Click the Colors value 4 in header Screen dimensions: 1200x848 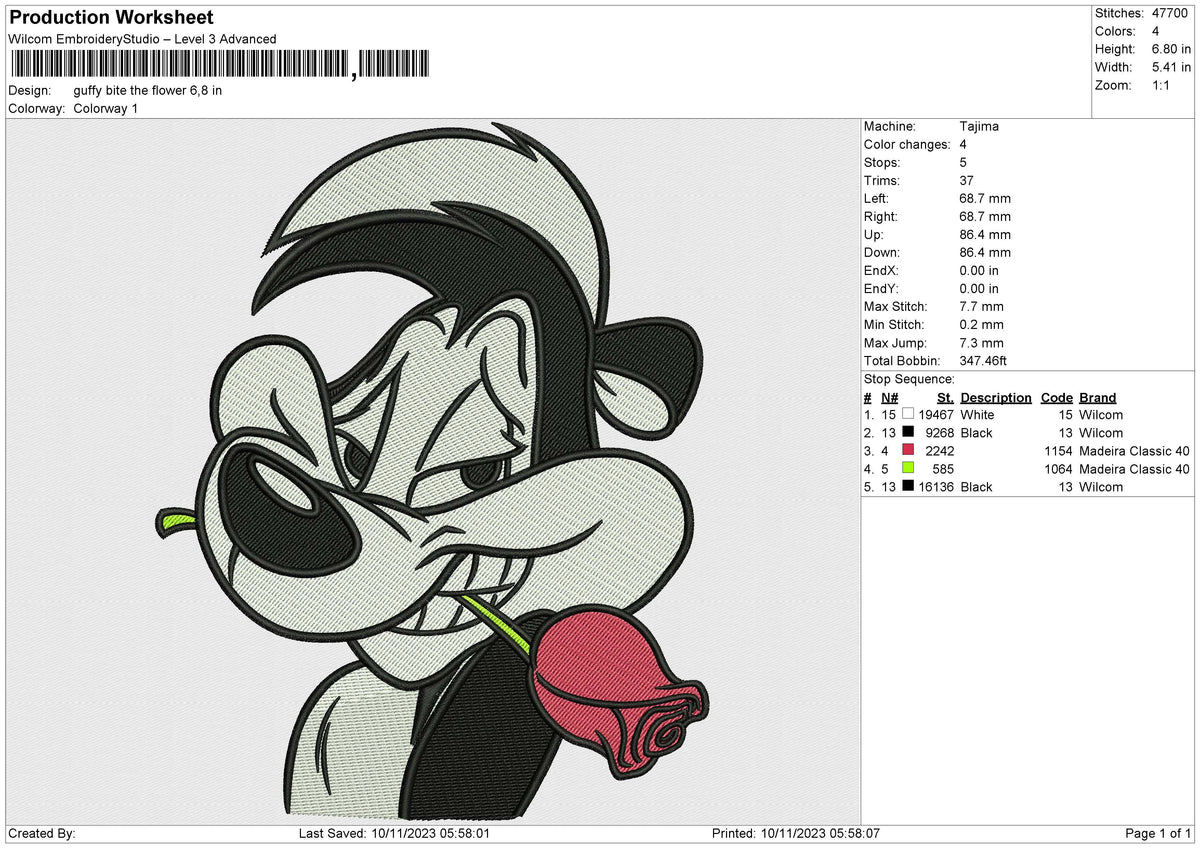[x=1155, y=31]
